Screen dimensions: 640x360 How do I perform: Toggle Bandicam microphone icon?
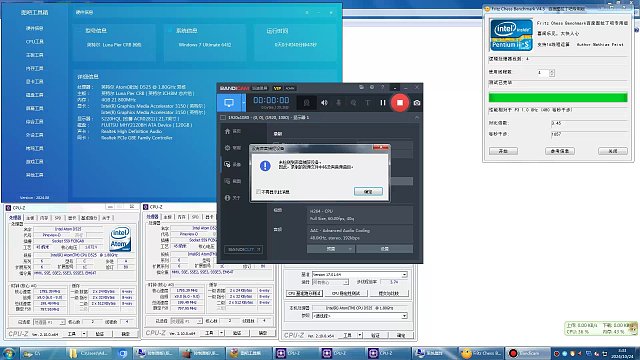click(338, 103)
